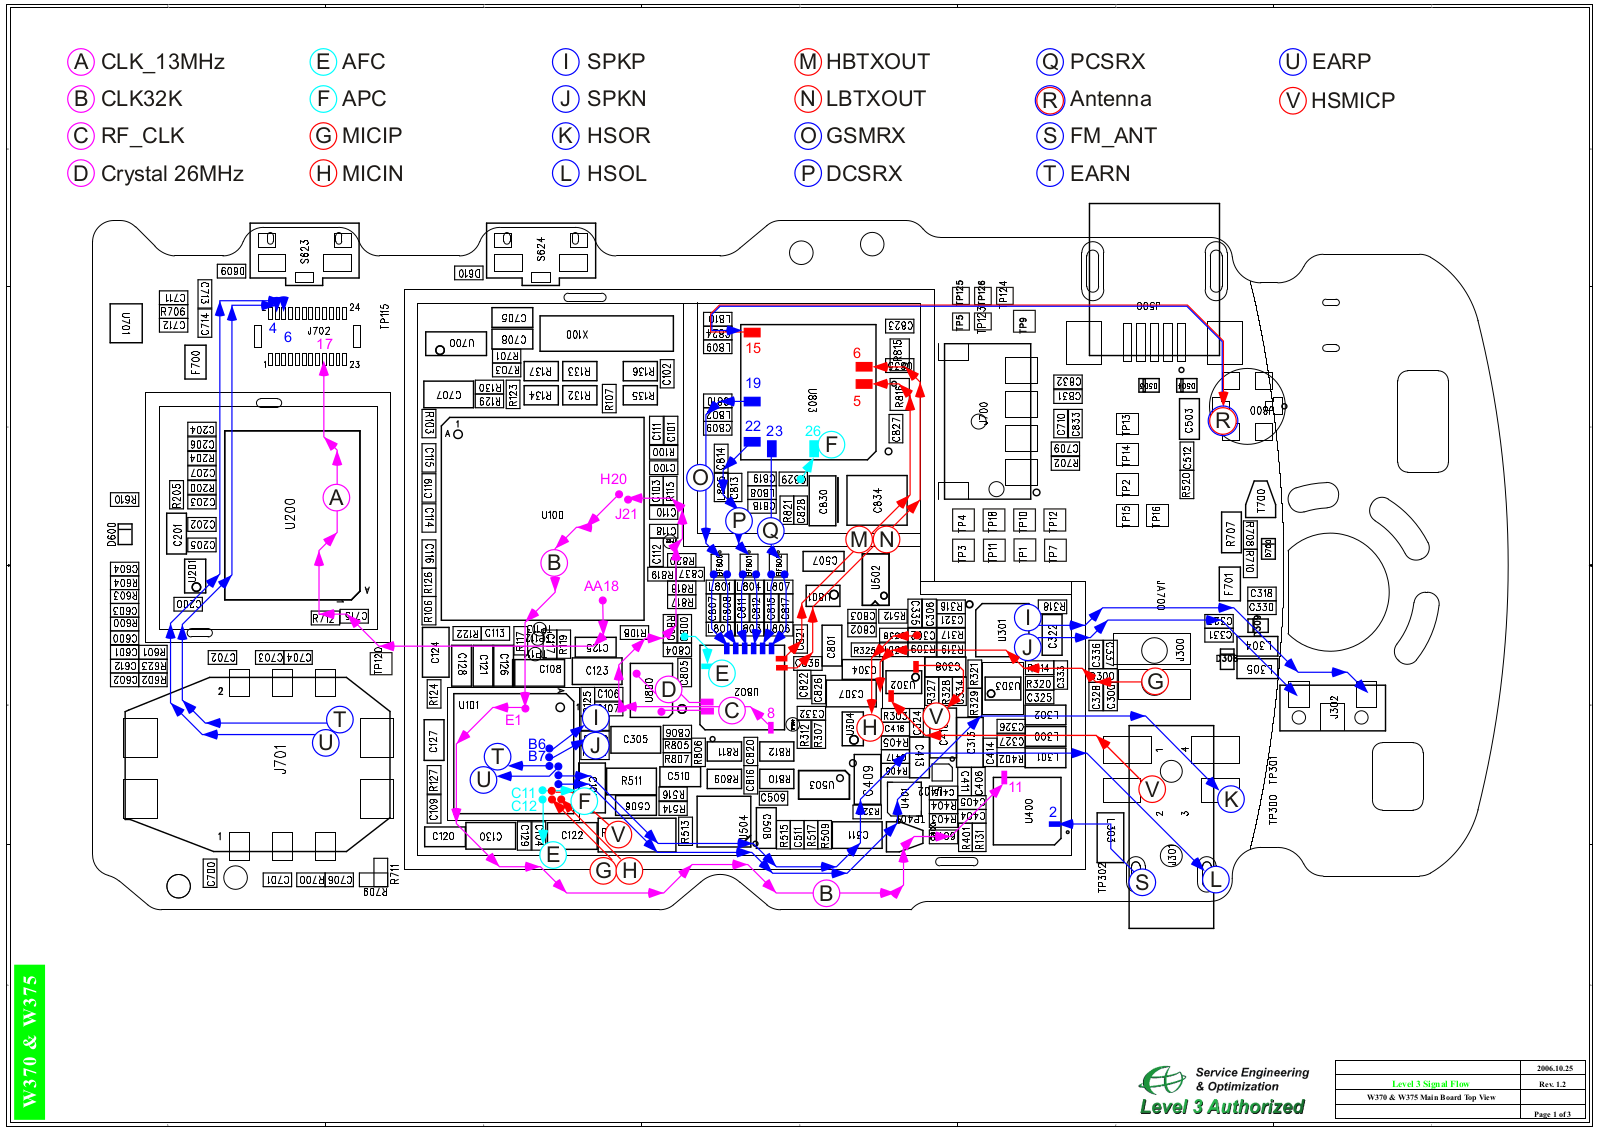Select the blue circled I legend marker

566,62
